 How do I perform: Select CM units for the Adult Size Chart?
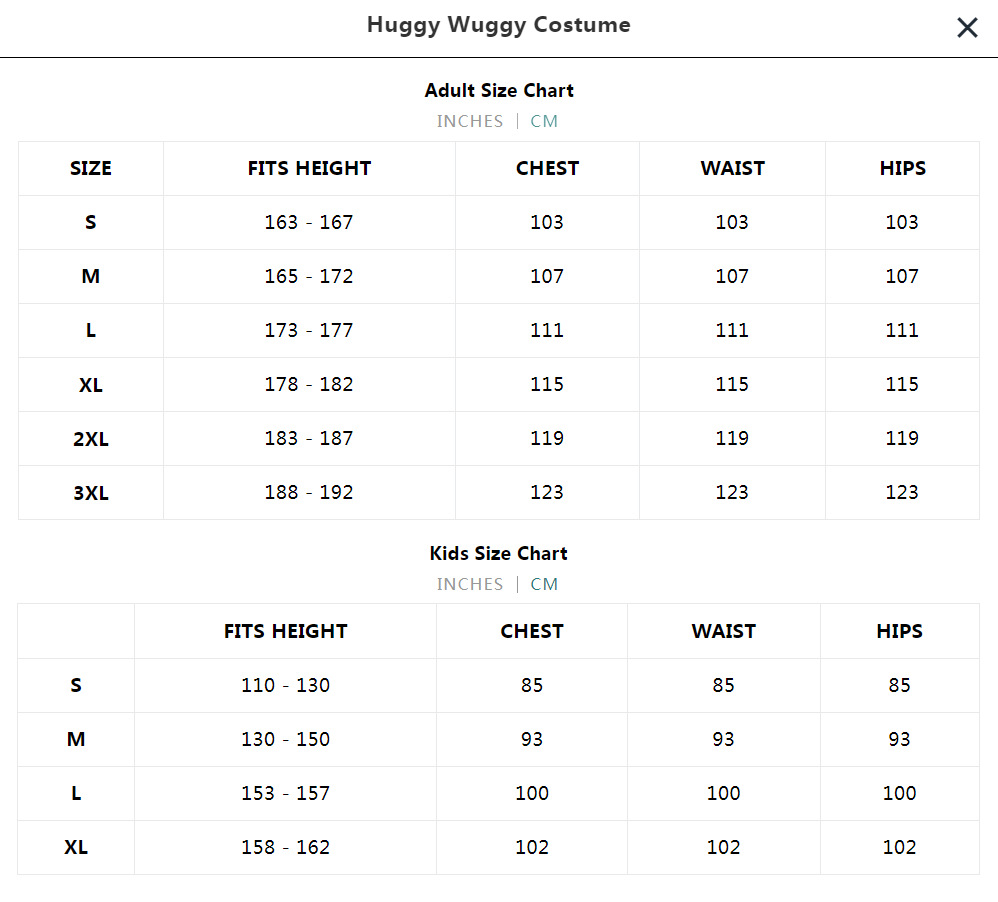[544, 121]
